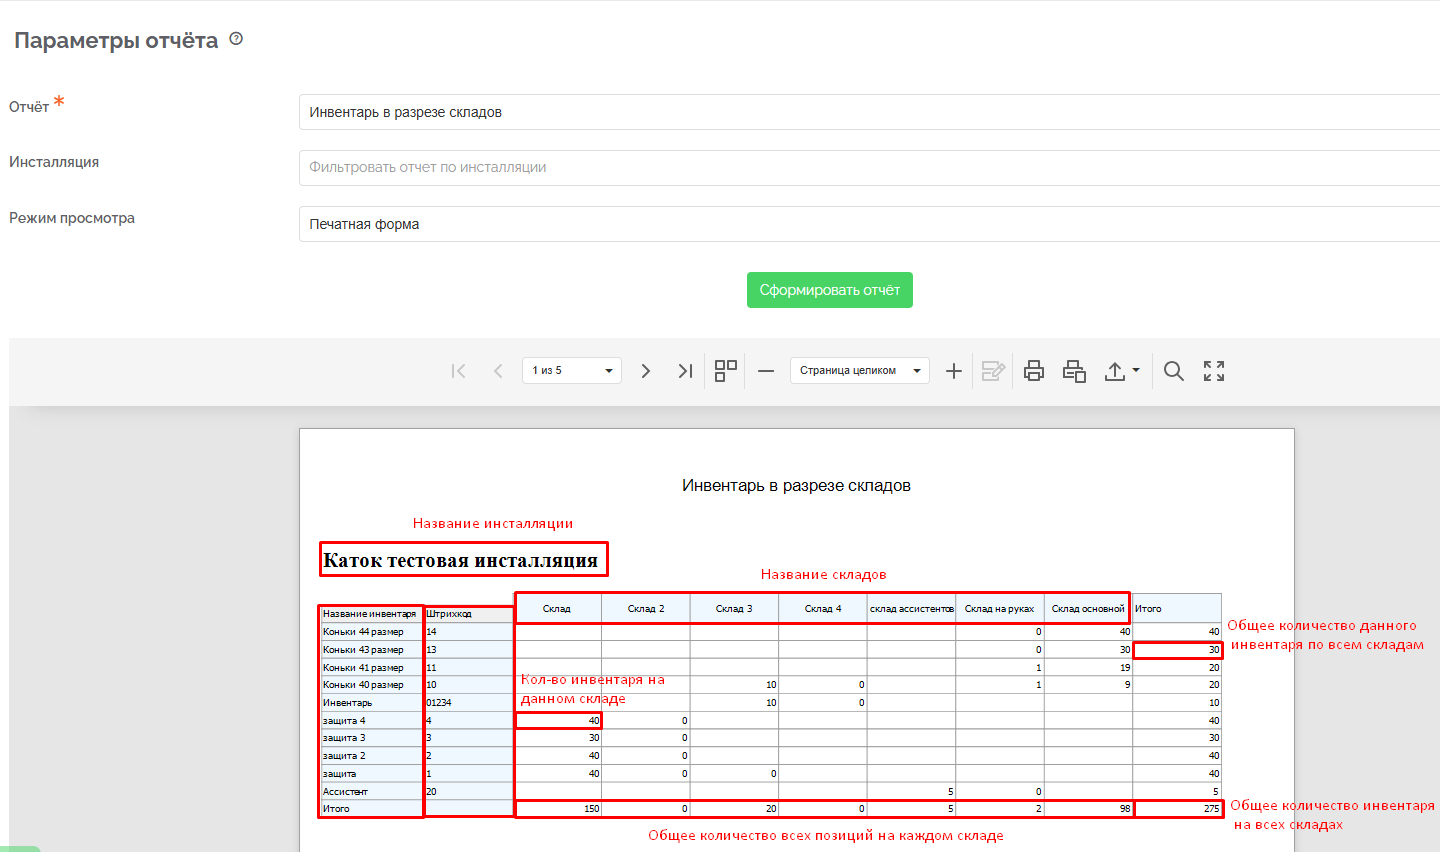
Task: Jump to the last report page
Action: (685, 371)
